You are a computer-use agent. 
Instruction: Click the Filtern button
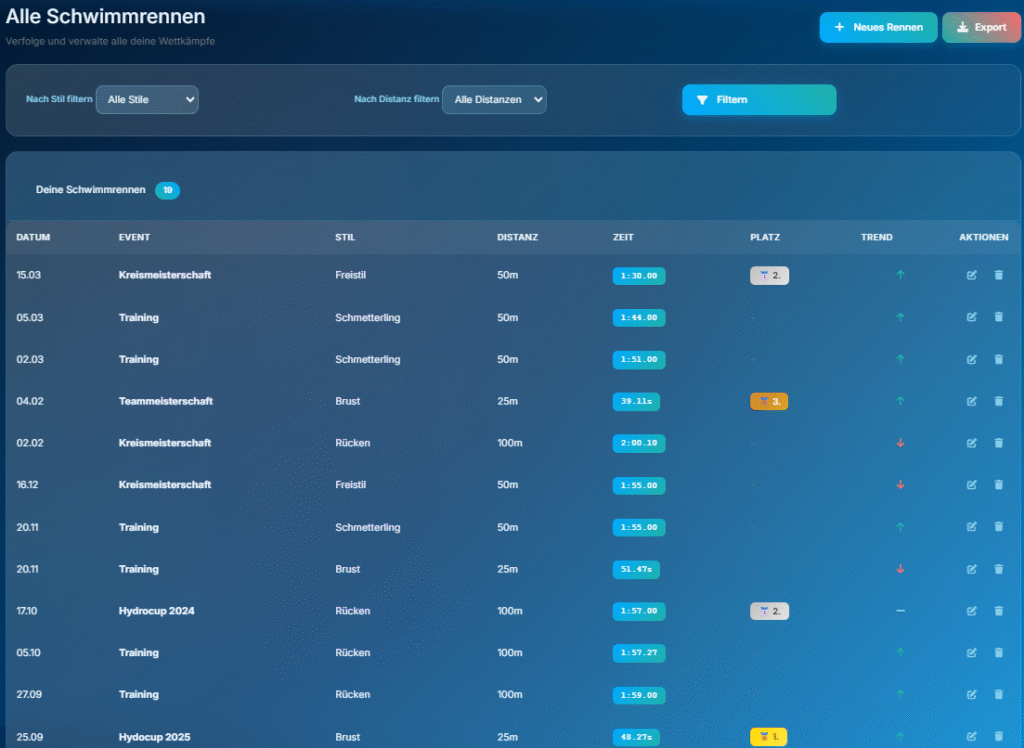tap(759, 100)
